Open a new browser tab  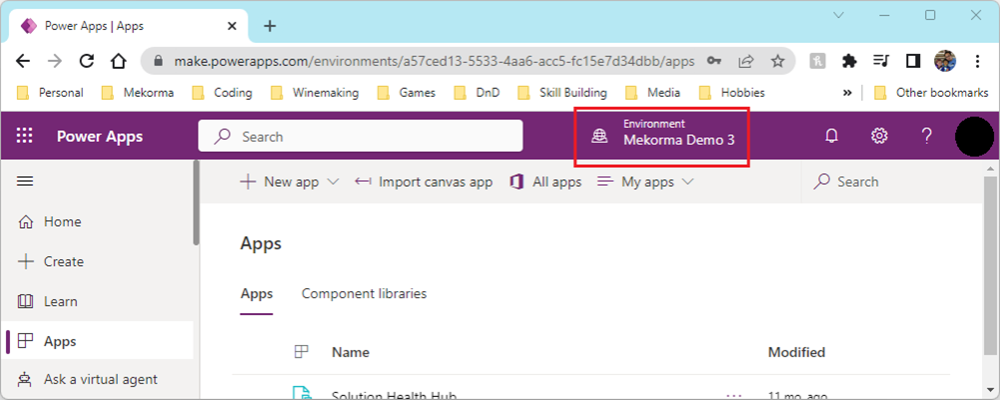pyautogui.click(x=269, y=26)
